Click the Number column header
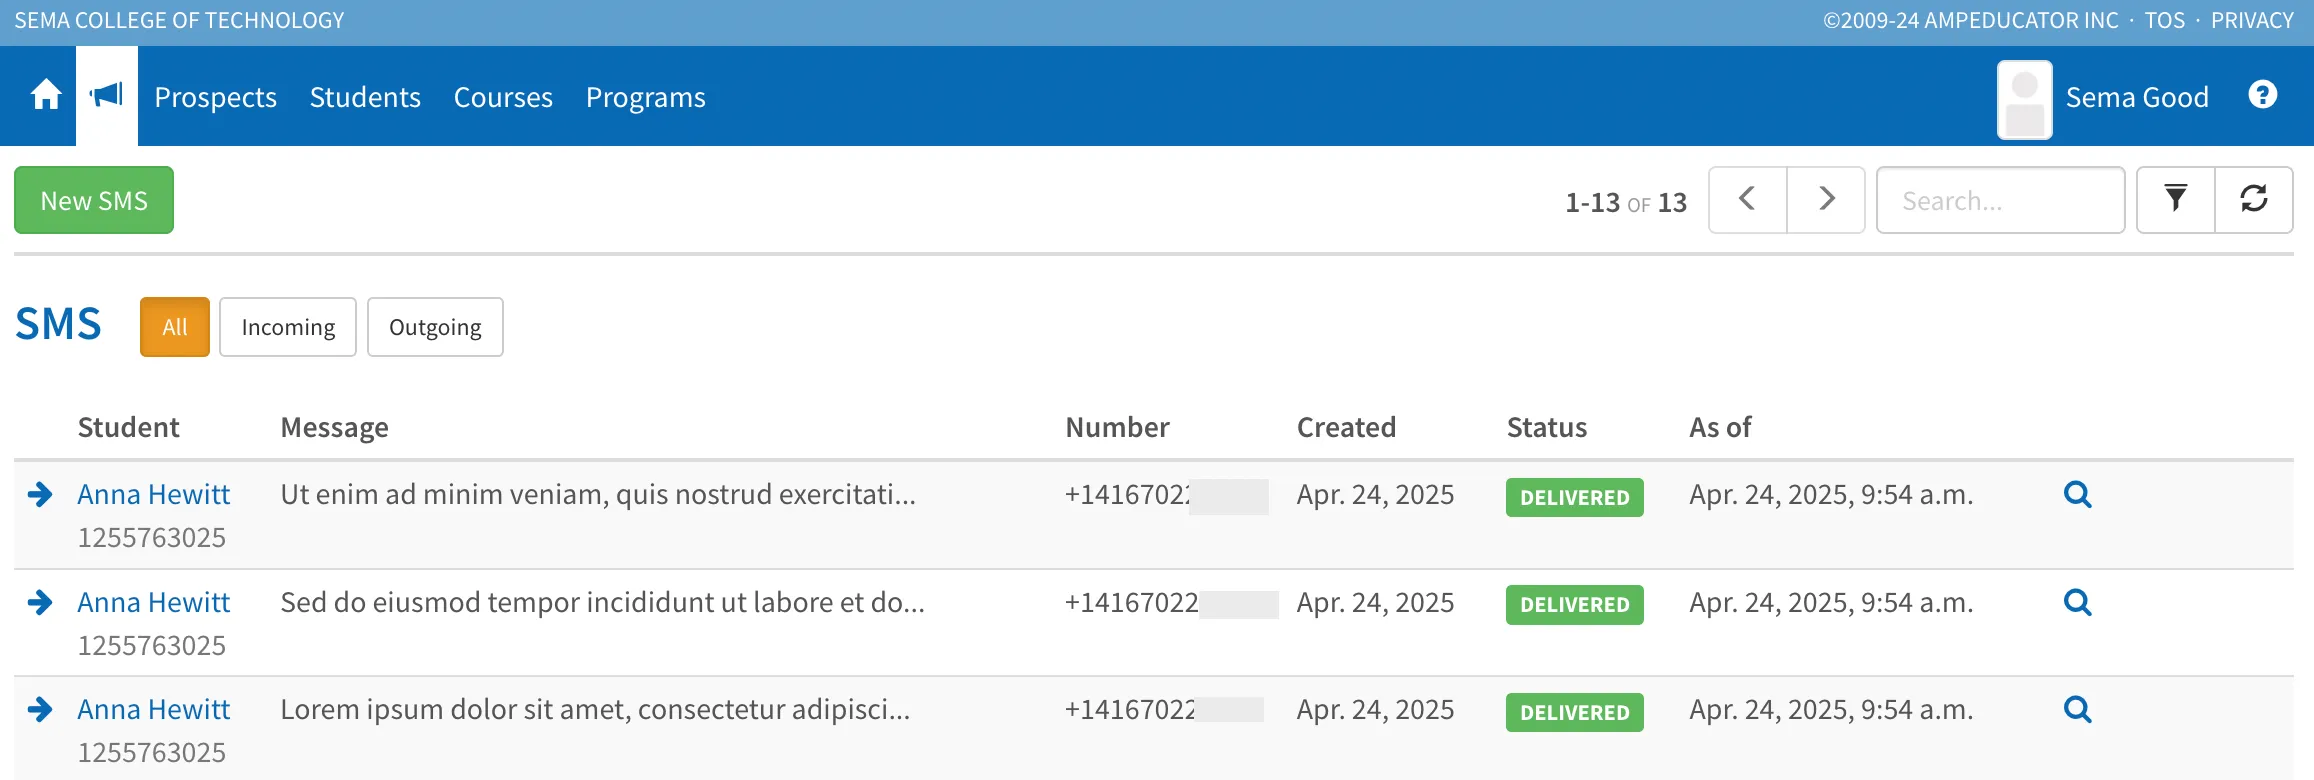The height and width of the screenshot is (780, 2314). tap(1117, 427)
